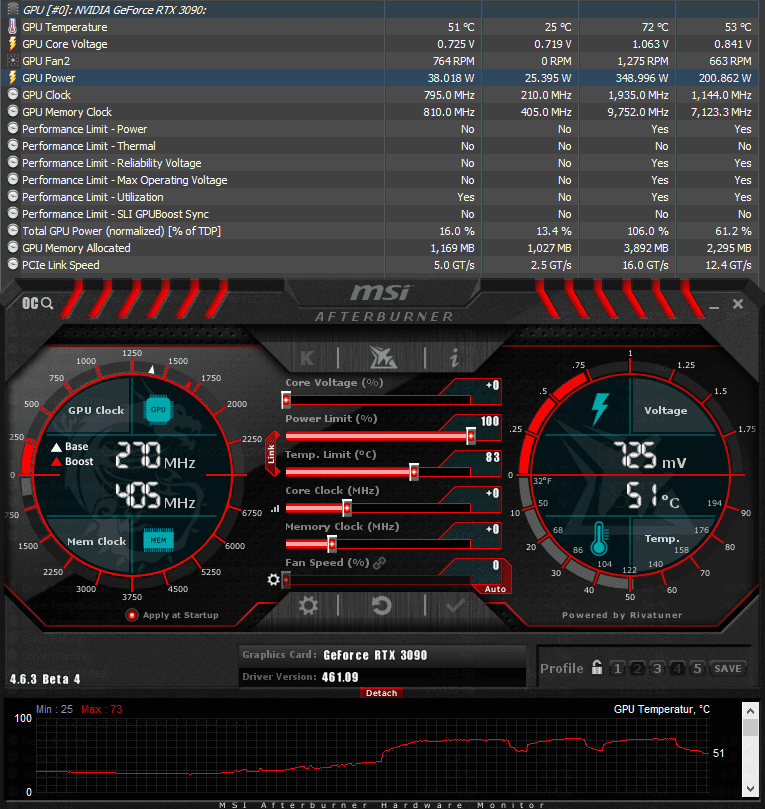Click the GPU Temperature sensor row icon
Viewport: 765px width, 809px height.
coord(13,27)
